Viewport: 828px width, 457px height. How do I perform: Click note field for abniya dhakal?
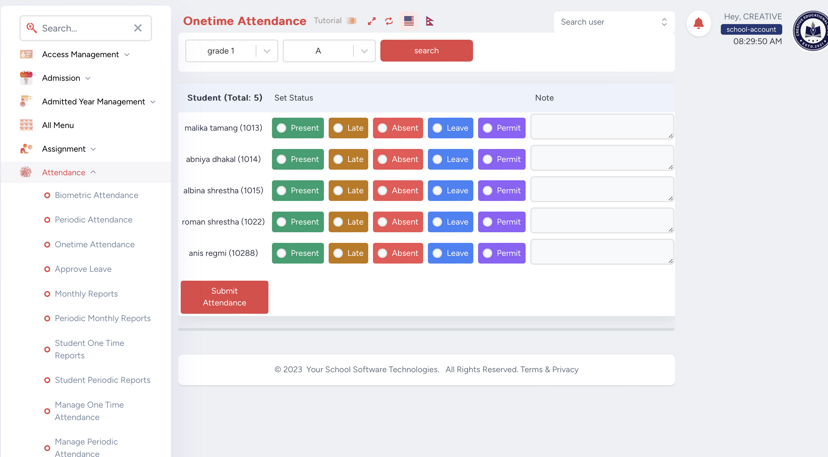pyautogui.click(x=602, y=158)
